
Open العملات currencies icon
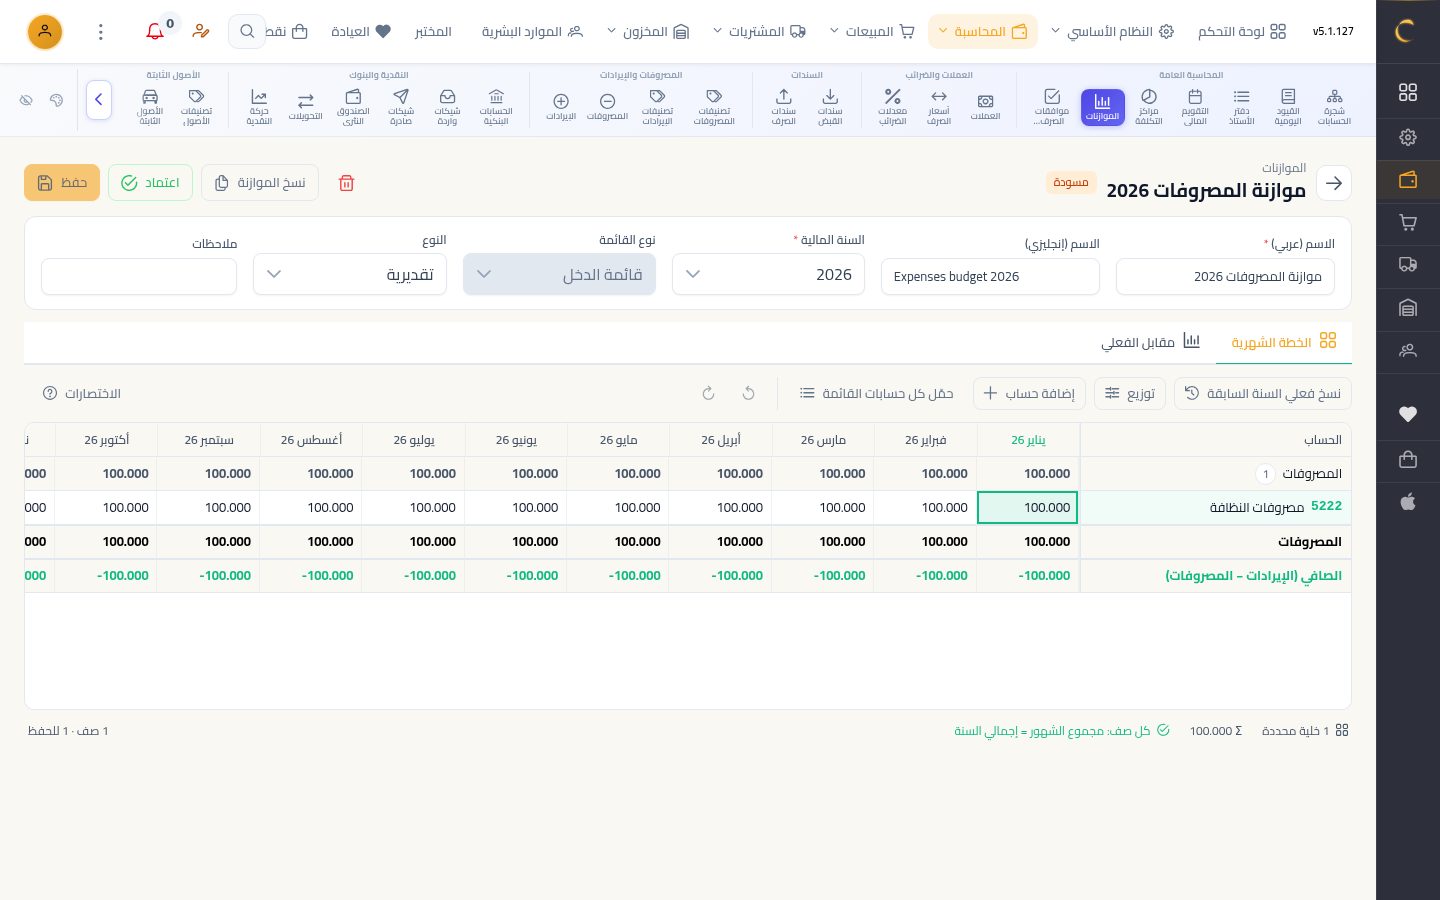(x=985, y=107)
